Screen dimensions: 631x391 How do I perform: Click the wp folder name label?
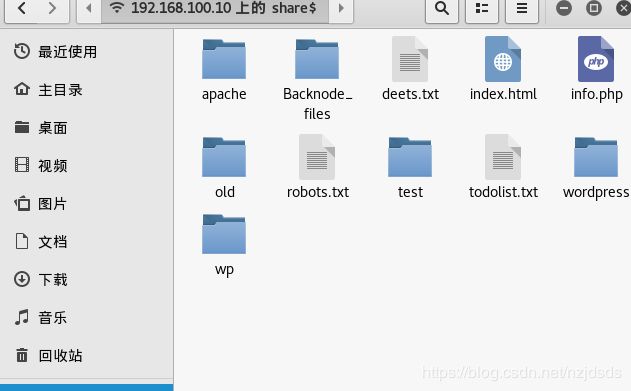[x=224, y=270]
